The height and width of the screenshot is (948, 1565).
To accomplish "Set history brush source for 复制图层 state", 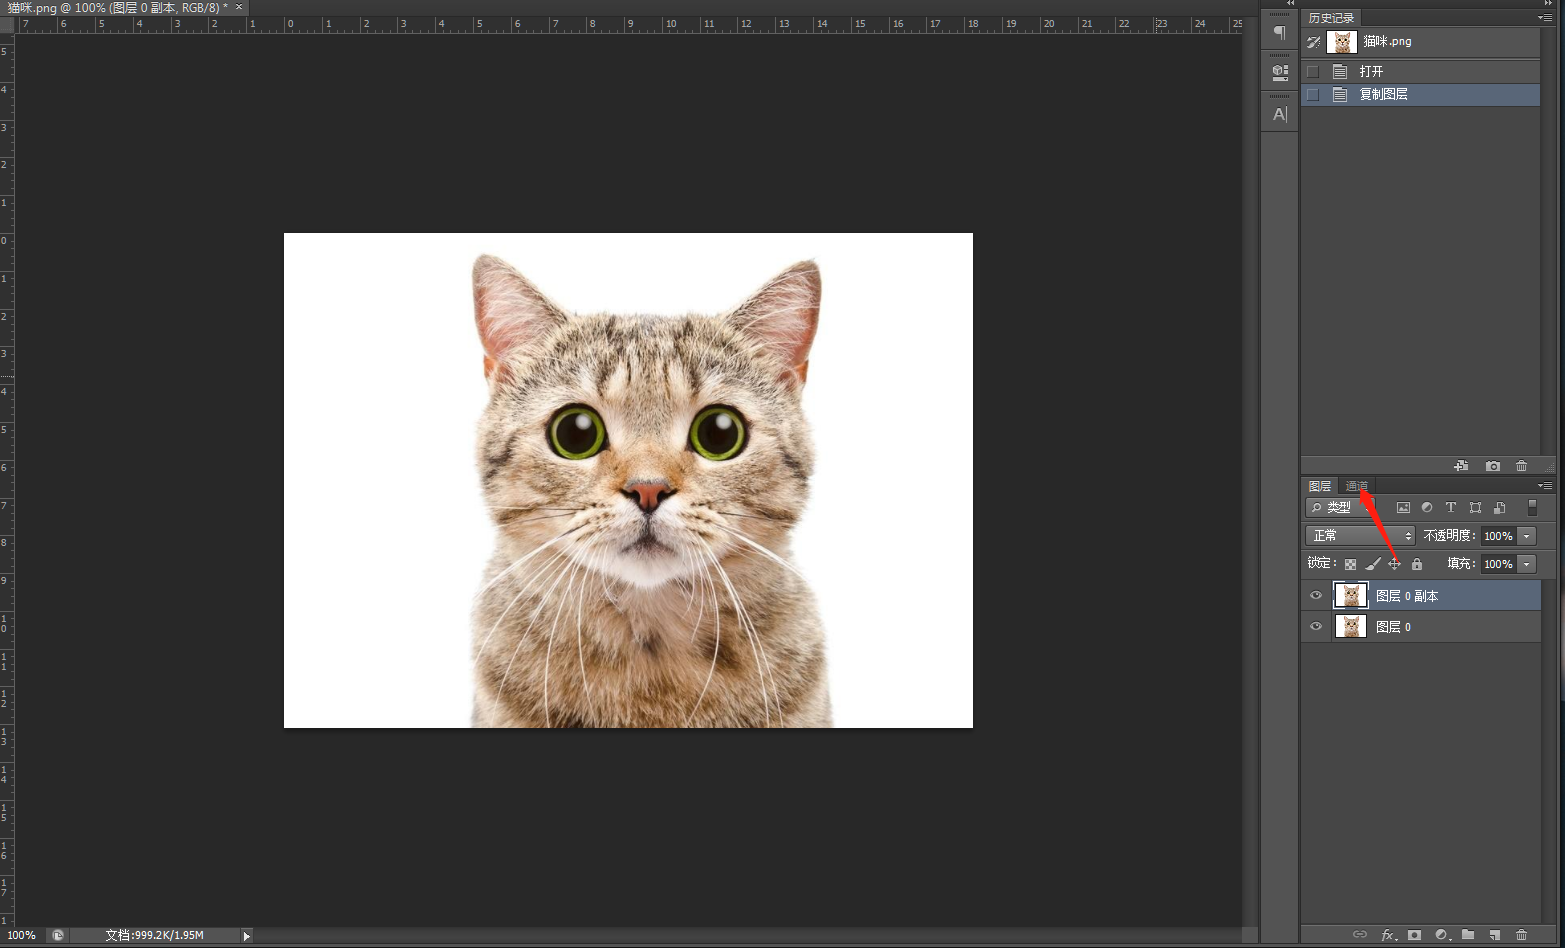I will click(1313, 95).
